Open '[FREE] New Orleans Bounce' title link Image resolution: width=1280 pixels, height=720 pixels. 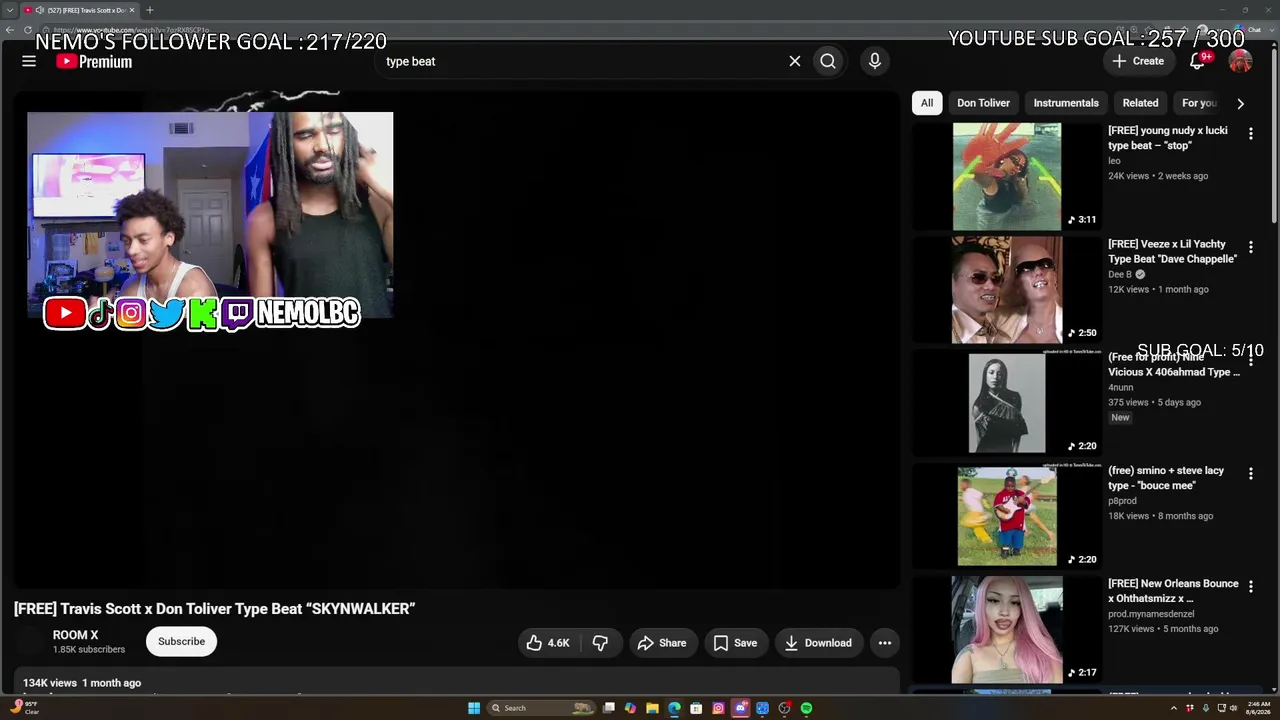[1173, 591]
